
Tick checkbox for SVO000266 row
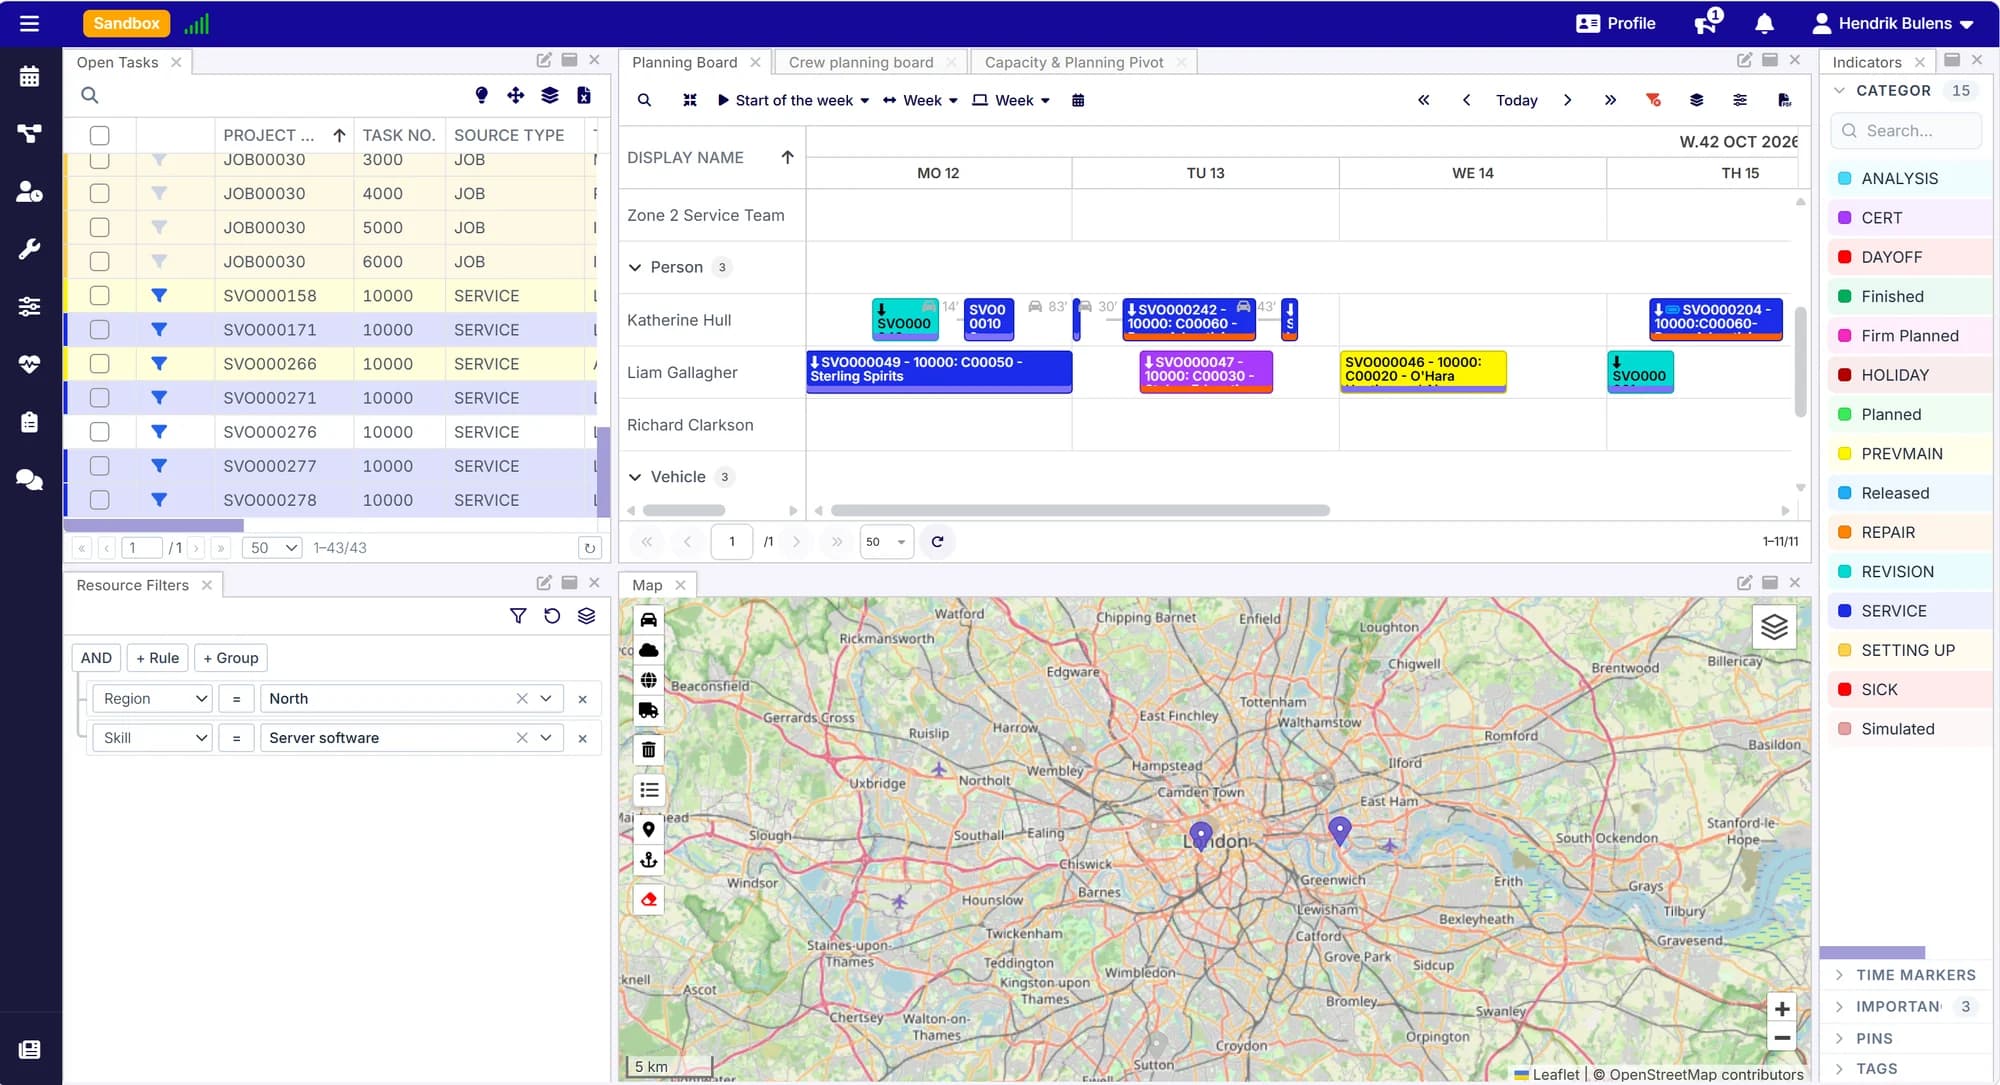pyautogui.click(x=99, y=364)
